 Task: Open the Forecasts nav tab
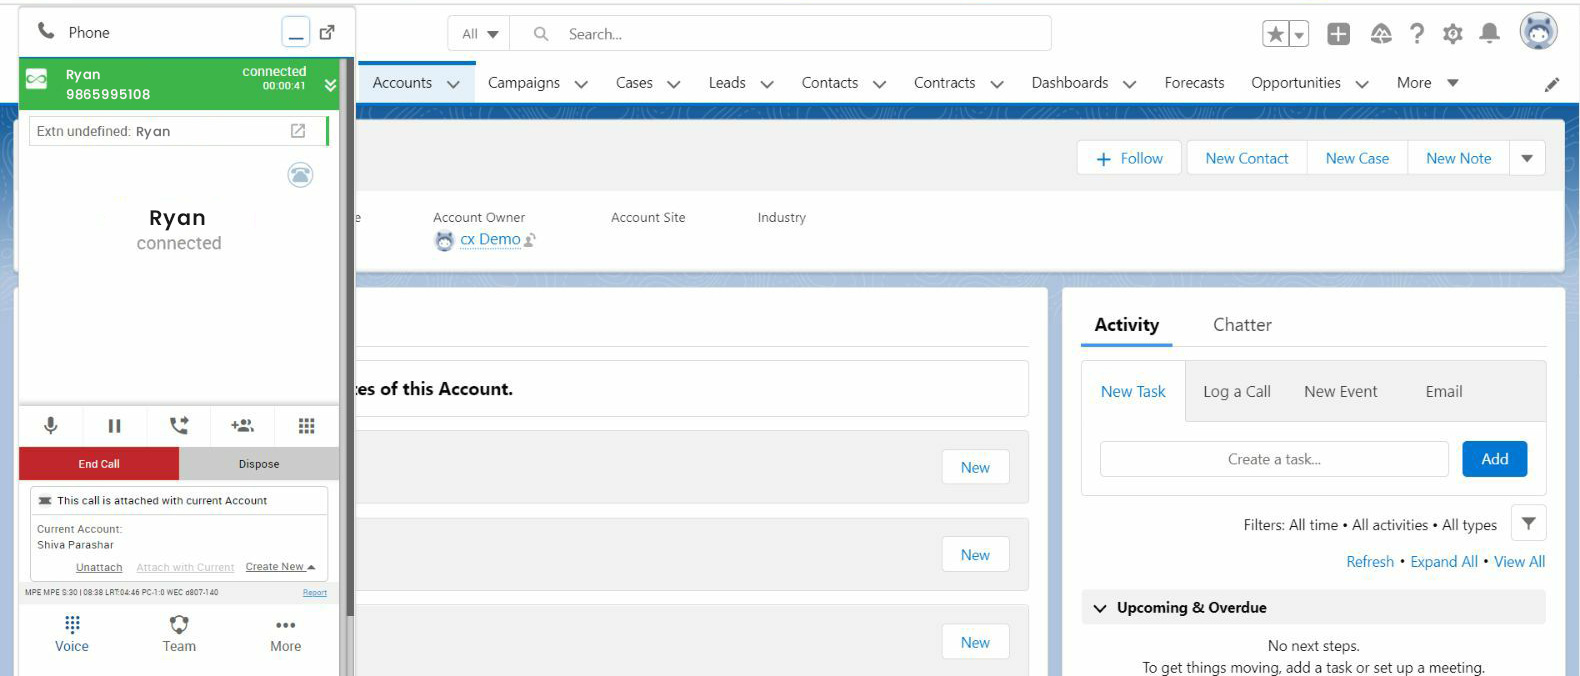1194,83
